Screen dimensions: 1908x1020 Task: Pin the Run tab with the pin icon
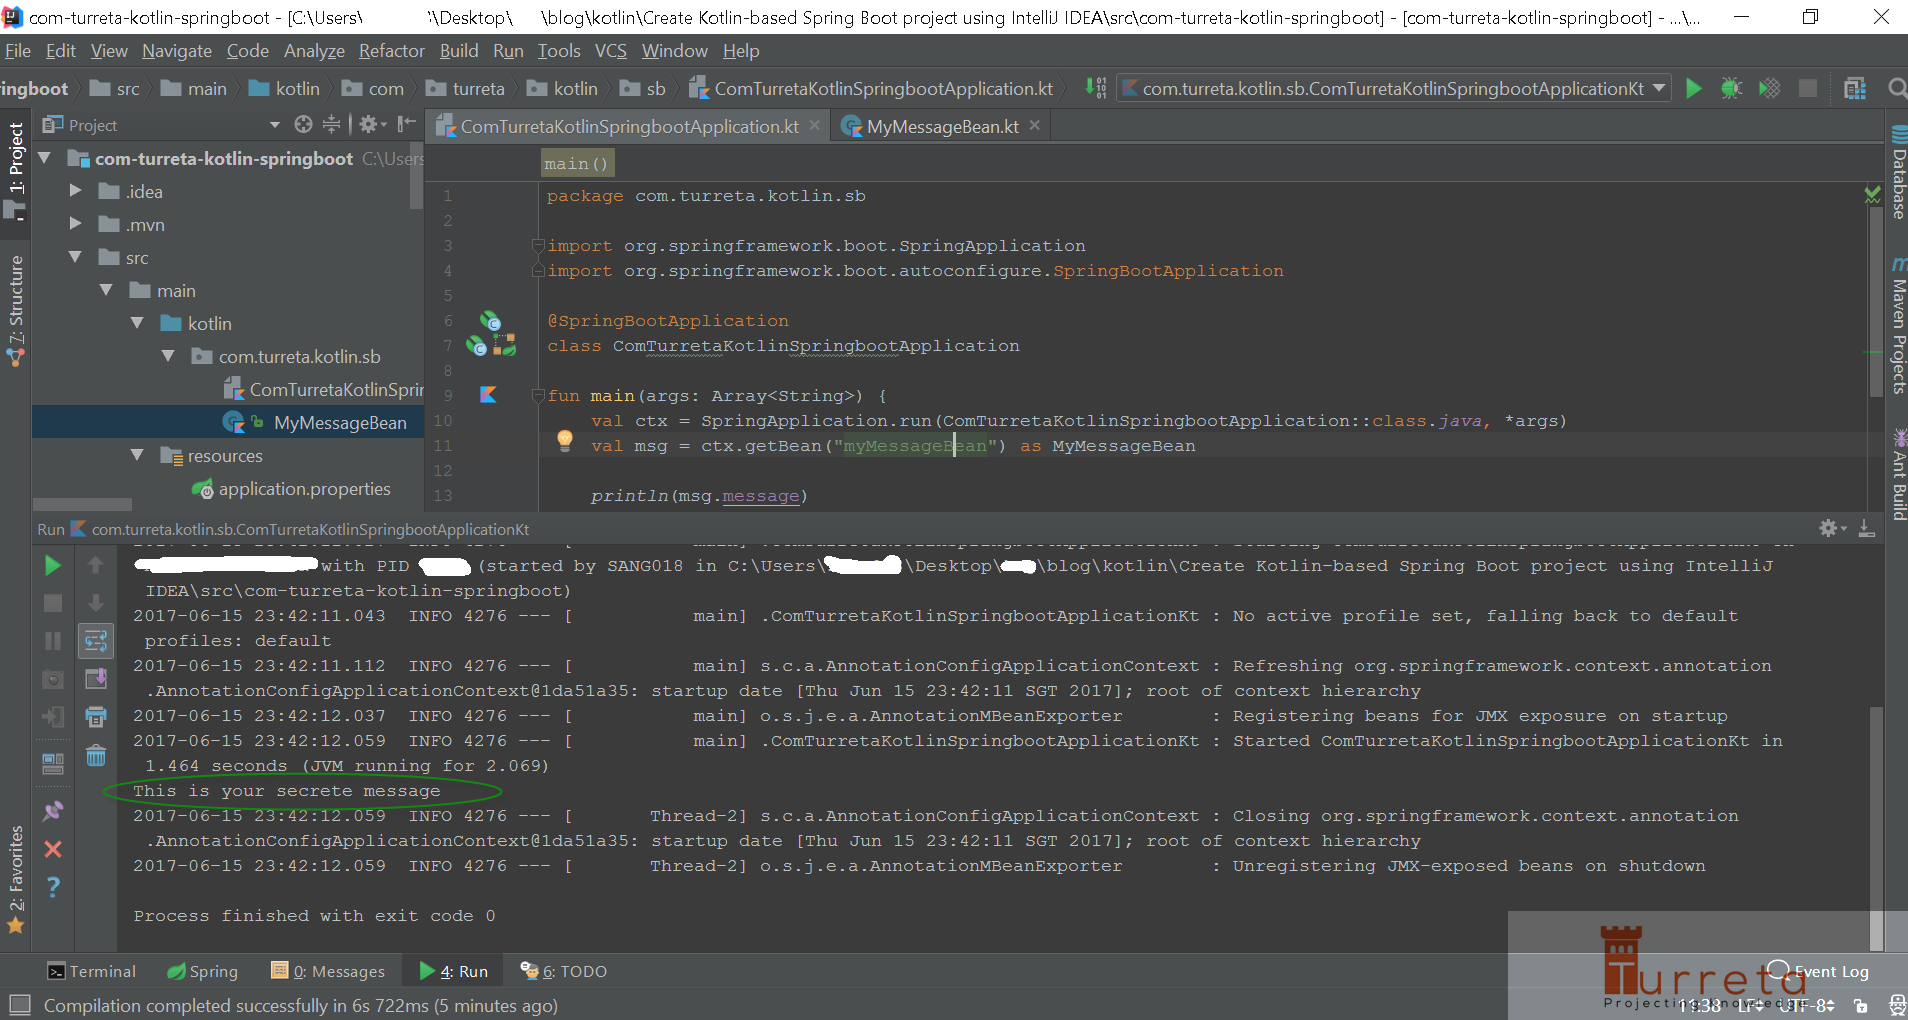[x=53, y=811]
